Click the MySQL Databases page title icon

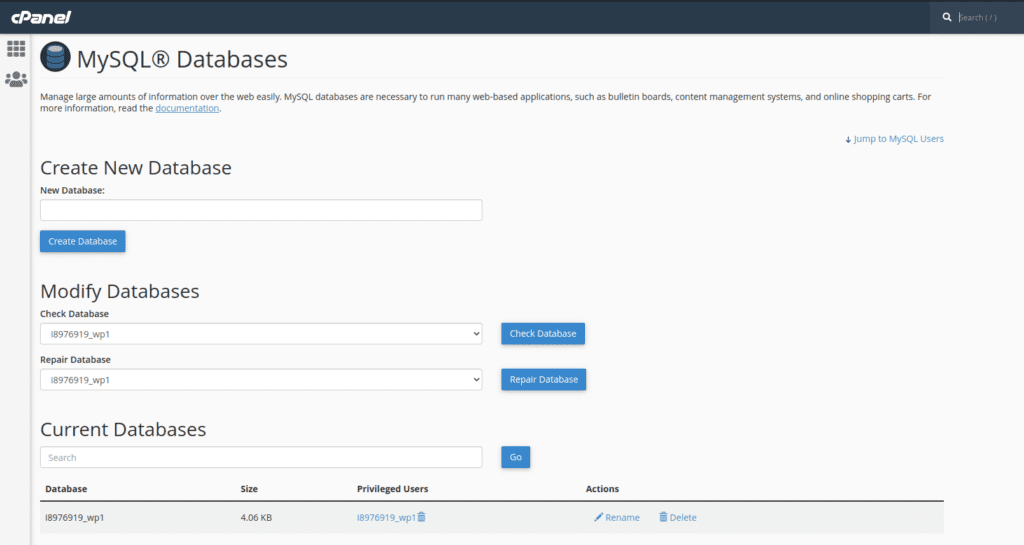pos(55,58)
